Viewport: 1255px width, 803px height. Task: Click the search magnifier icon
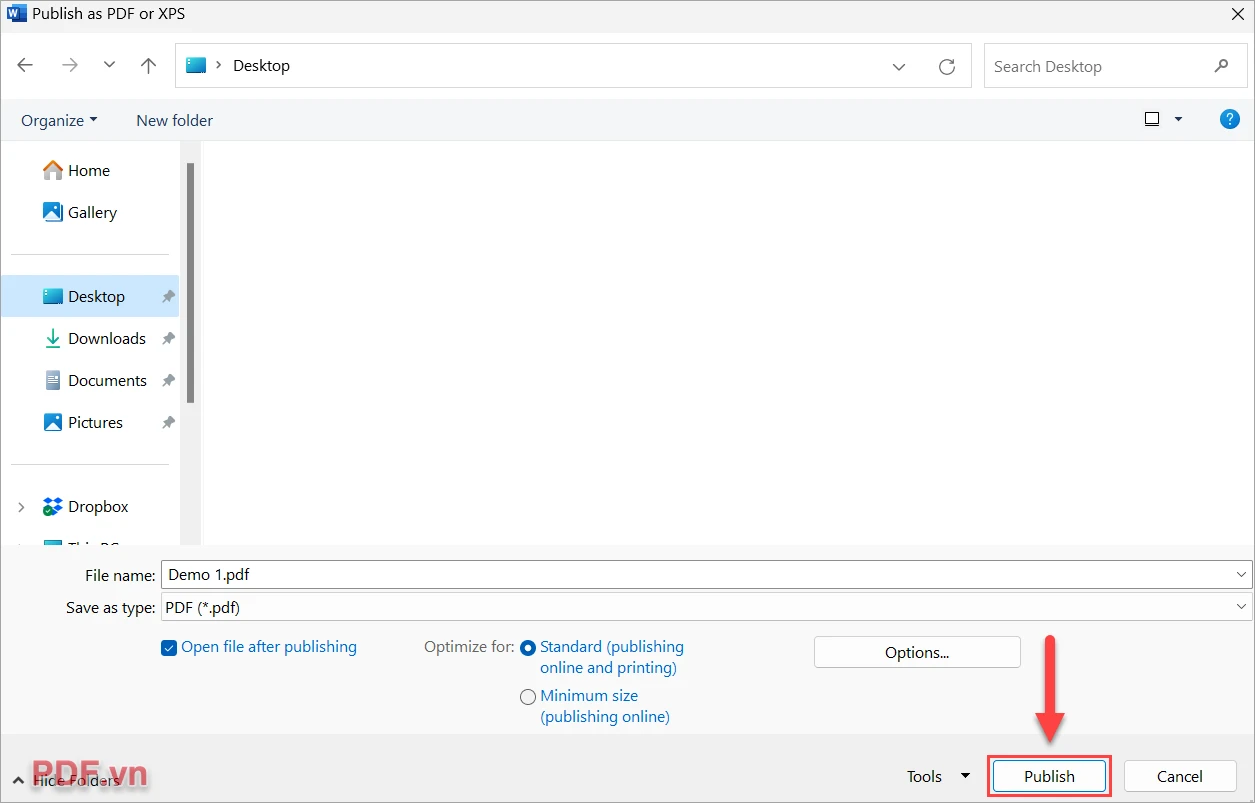pos(1221,66)
